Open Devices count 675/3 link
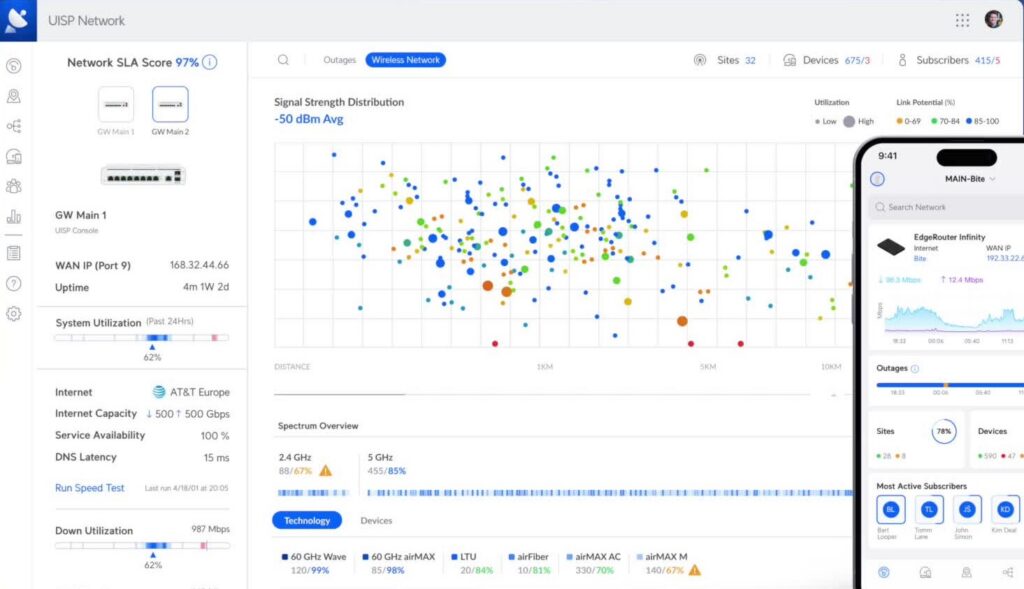 (x=857, y=61)
